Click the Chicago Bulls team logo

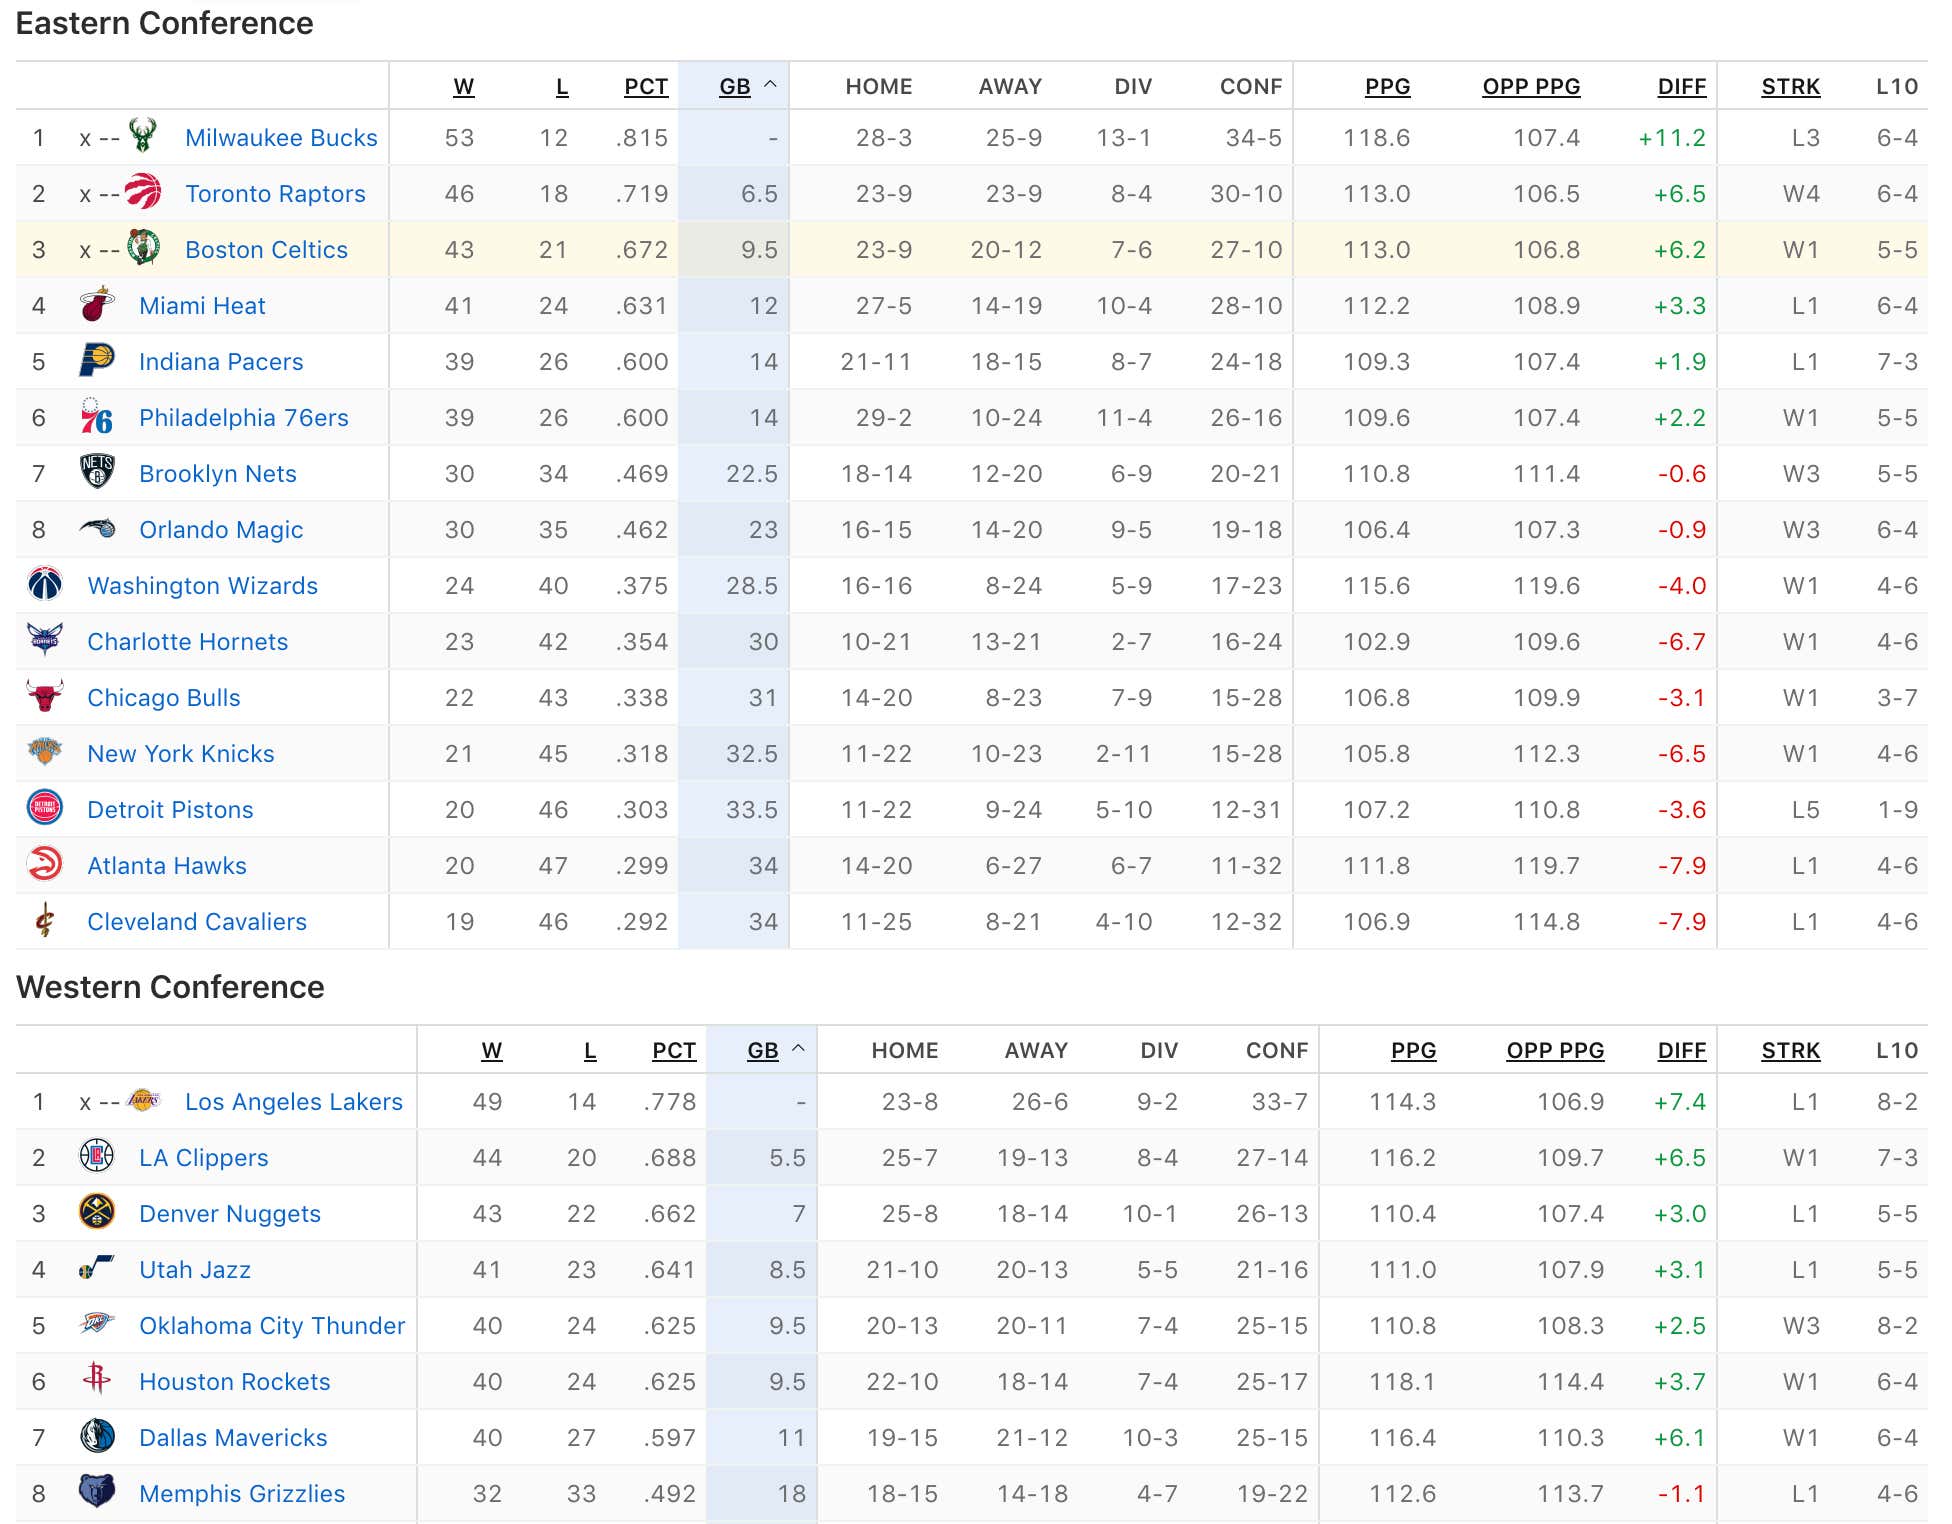[45, 697]
